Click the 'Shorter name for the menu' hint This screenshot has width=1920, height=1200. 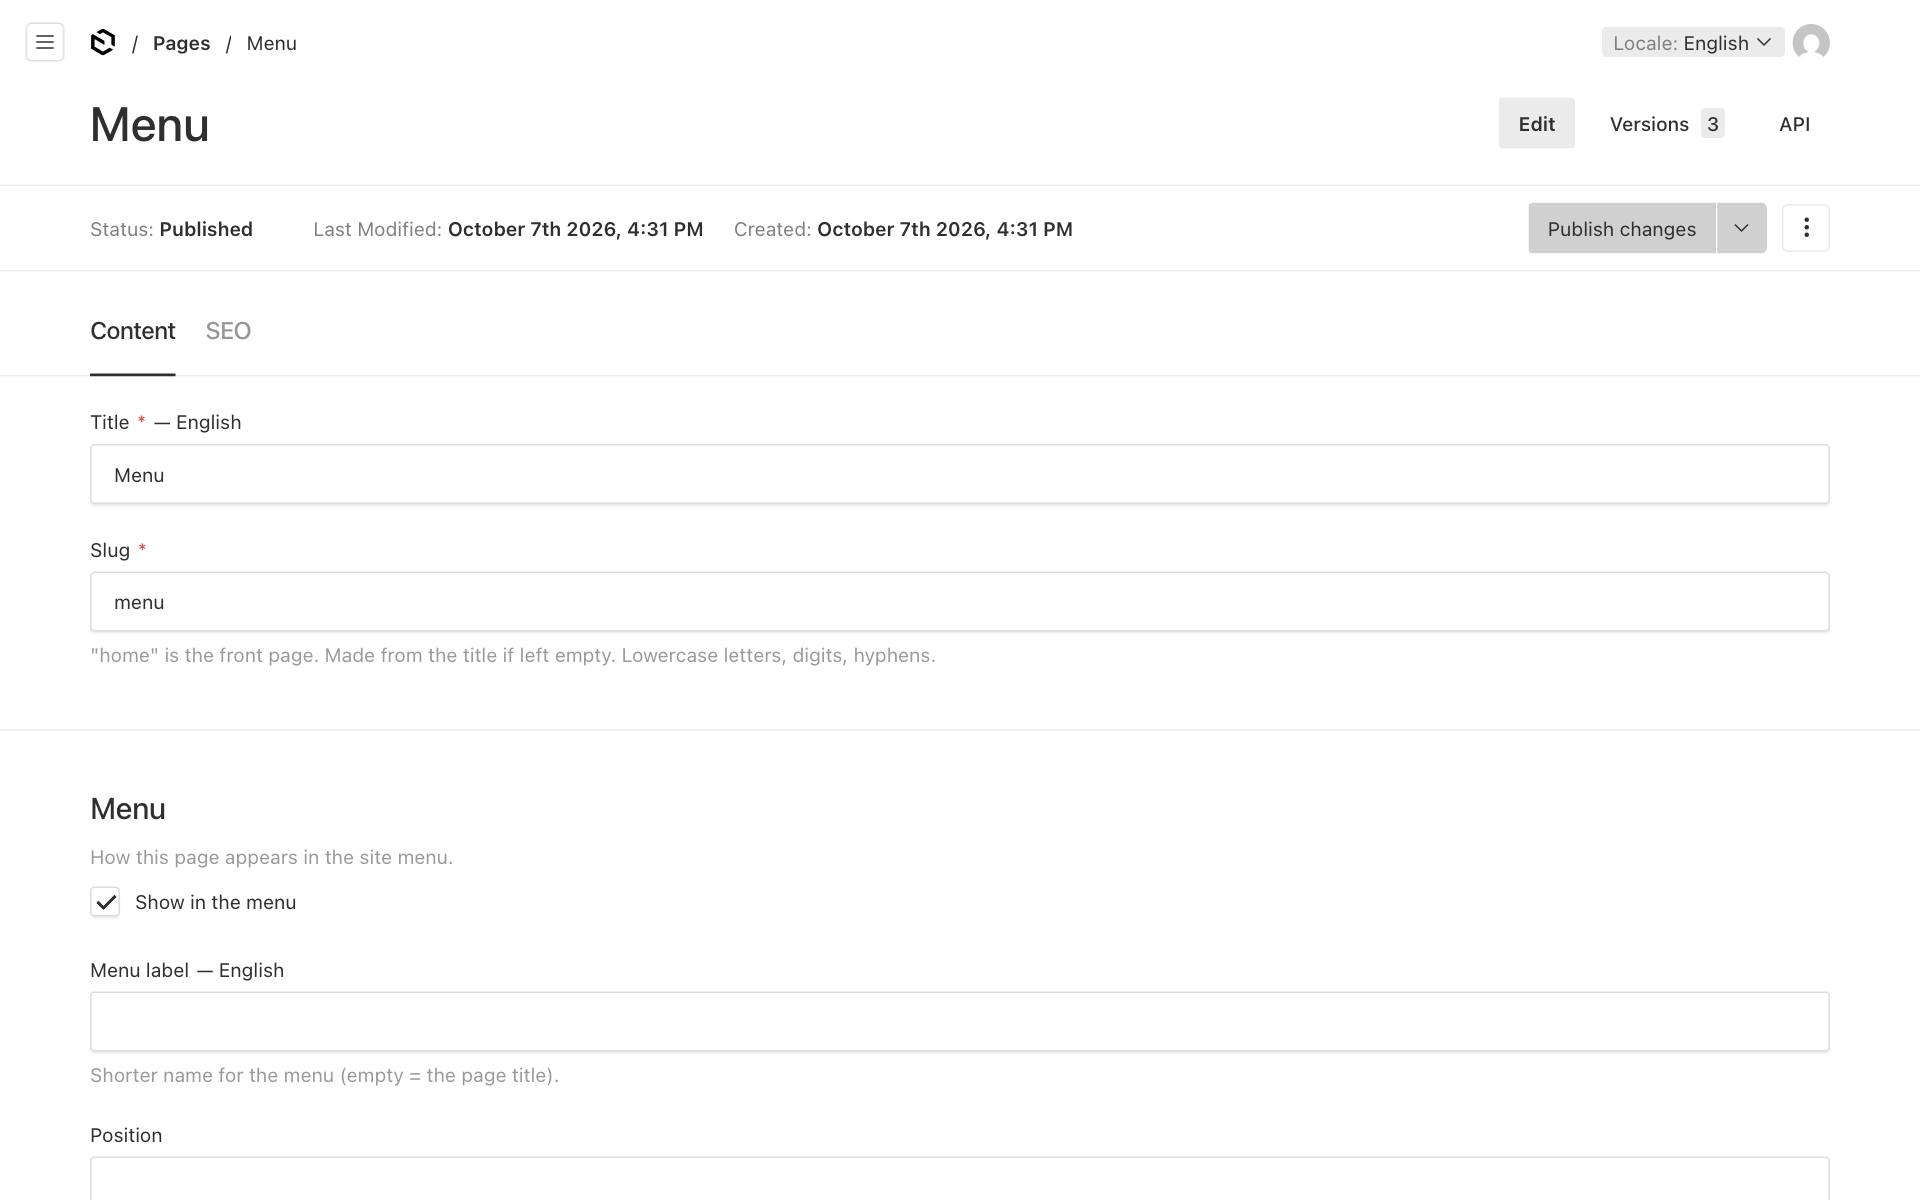point(325,1076)
